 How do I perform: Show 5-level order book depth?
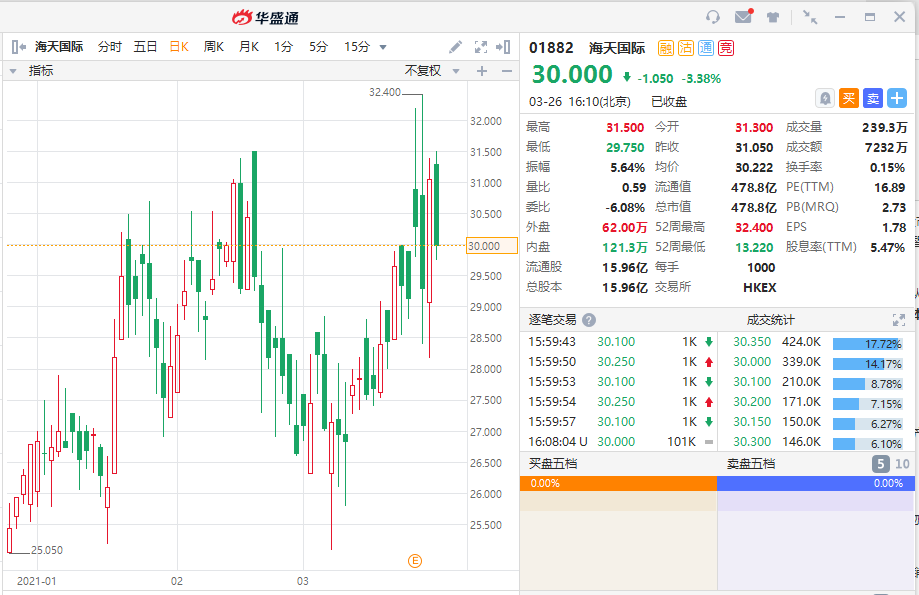pos(880,464)
